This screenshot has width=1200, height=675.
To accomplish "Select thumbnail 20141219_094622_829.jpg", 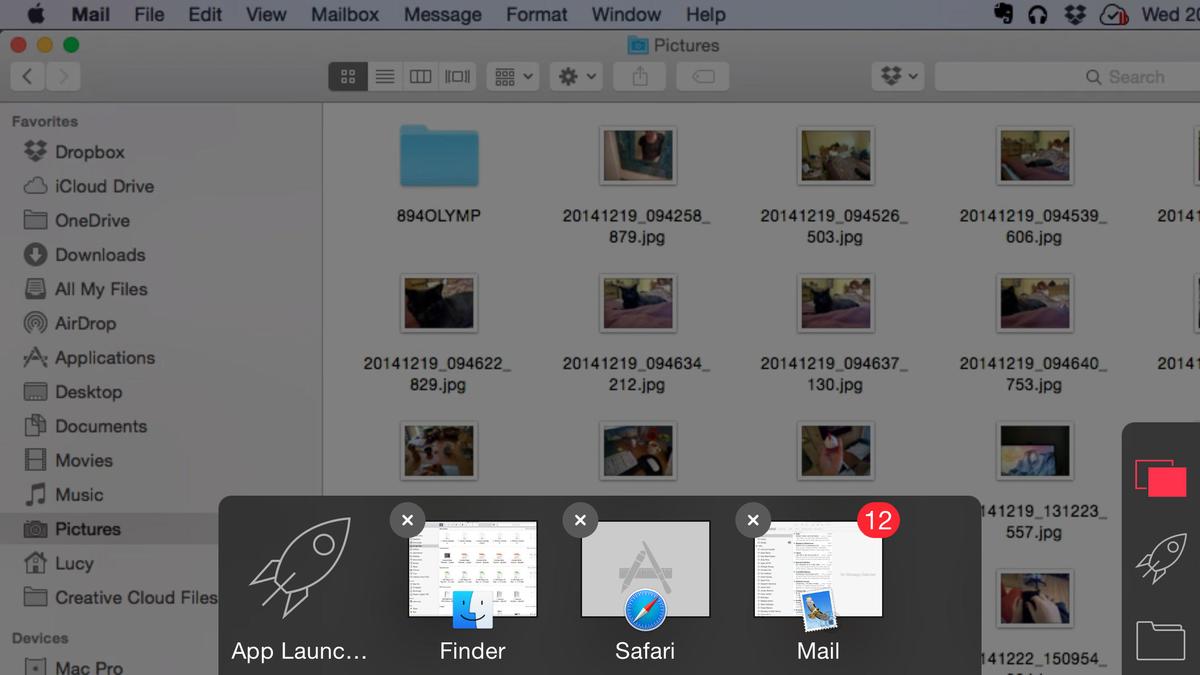I will tap(439, 304).
